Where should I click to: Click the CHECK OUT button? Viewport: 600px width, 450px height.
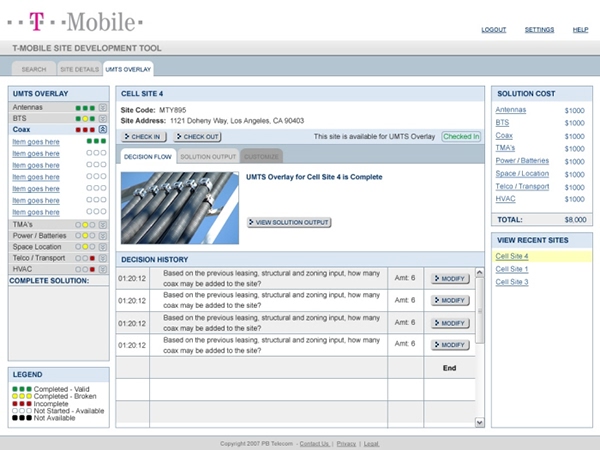197,137
